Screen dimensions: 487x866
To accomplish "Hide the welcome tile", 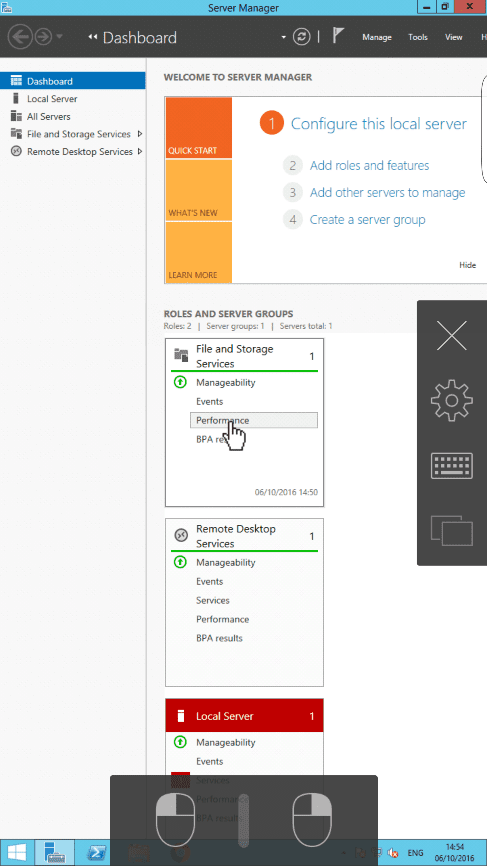I will (467, 265).
